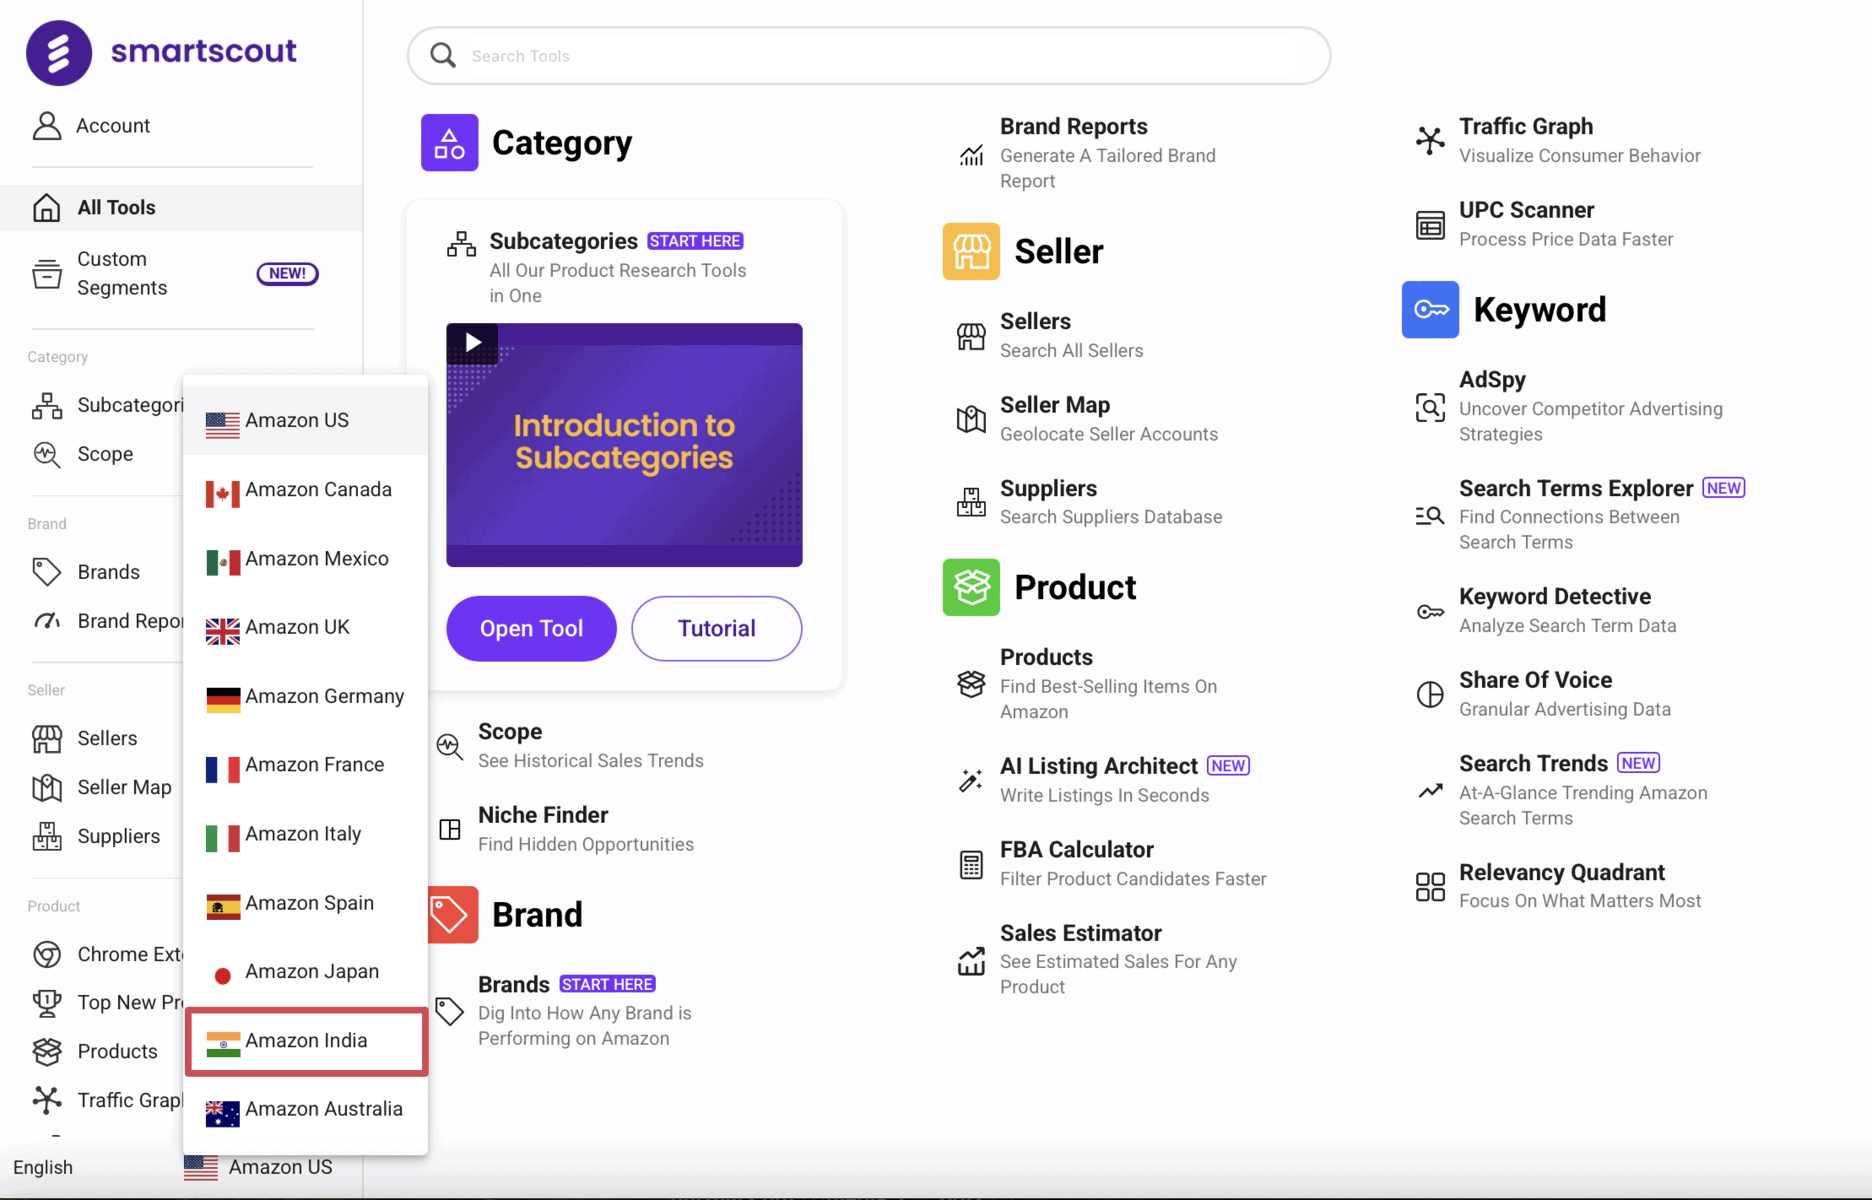Click the Seller Map icon in the sidebar
Screen dimensions: 1872x1200
(47, 788)
